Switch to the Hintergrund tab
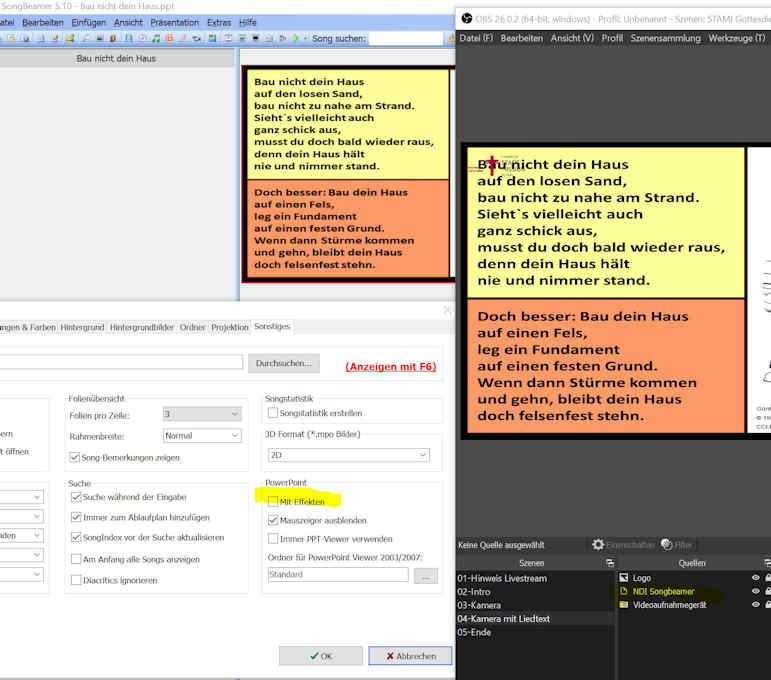 pos(83,327)
